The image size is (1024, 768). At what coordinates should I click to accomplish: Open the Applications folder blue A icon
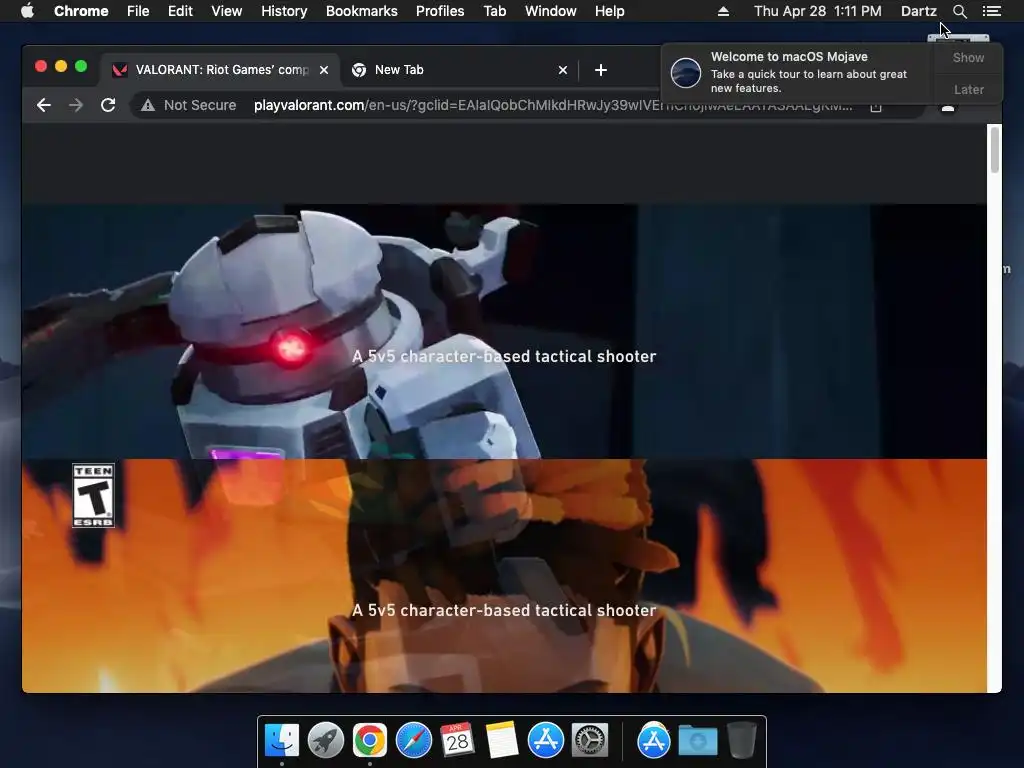[653, 740]
